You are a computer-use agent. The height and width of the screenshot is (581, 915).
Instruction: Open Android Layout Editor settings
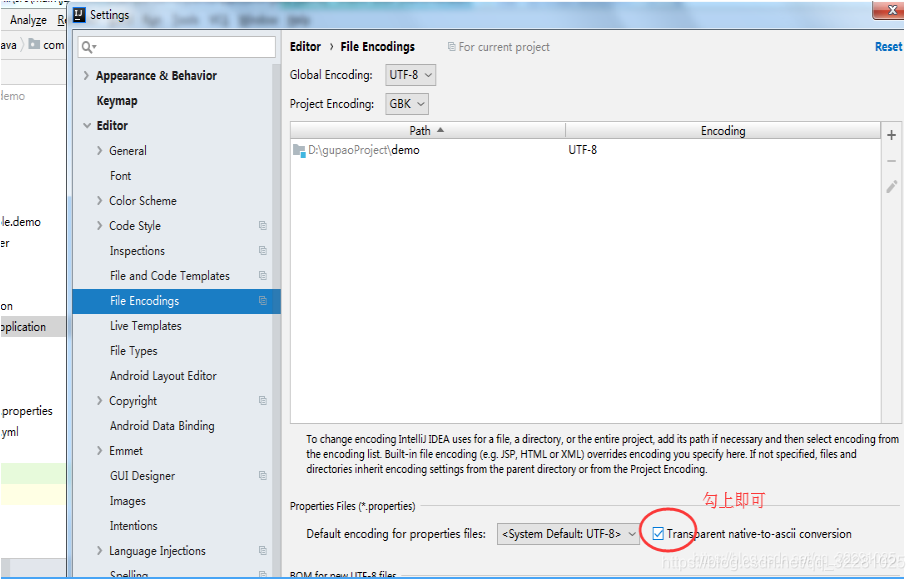163,376
